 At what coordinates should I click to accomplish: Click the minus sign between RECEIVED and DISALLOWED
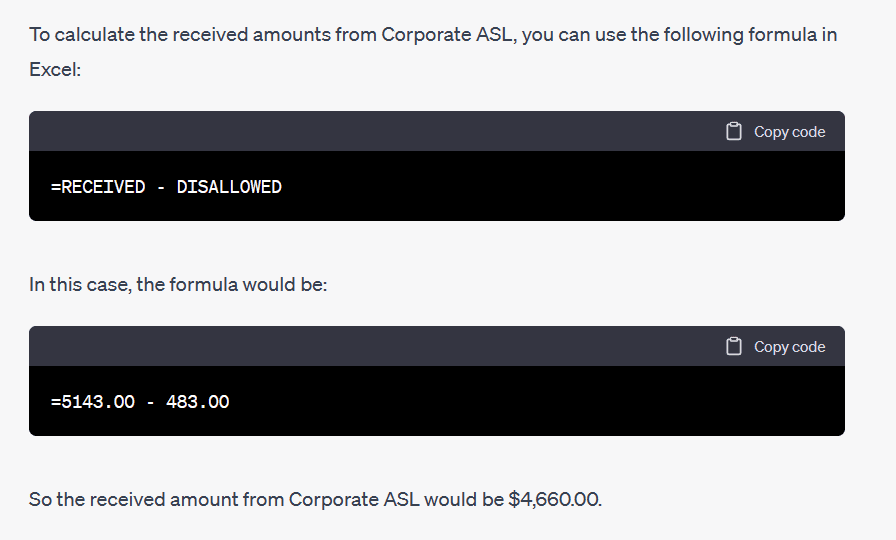161,187
